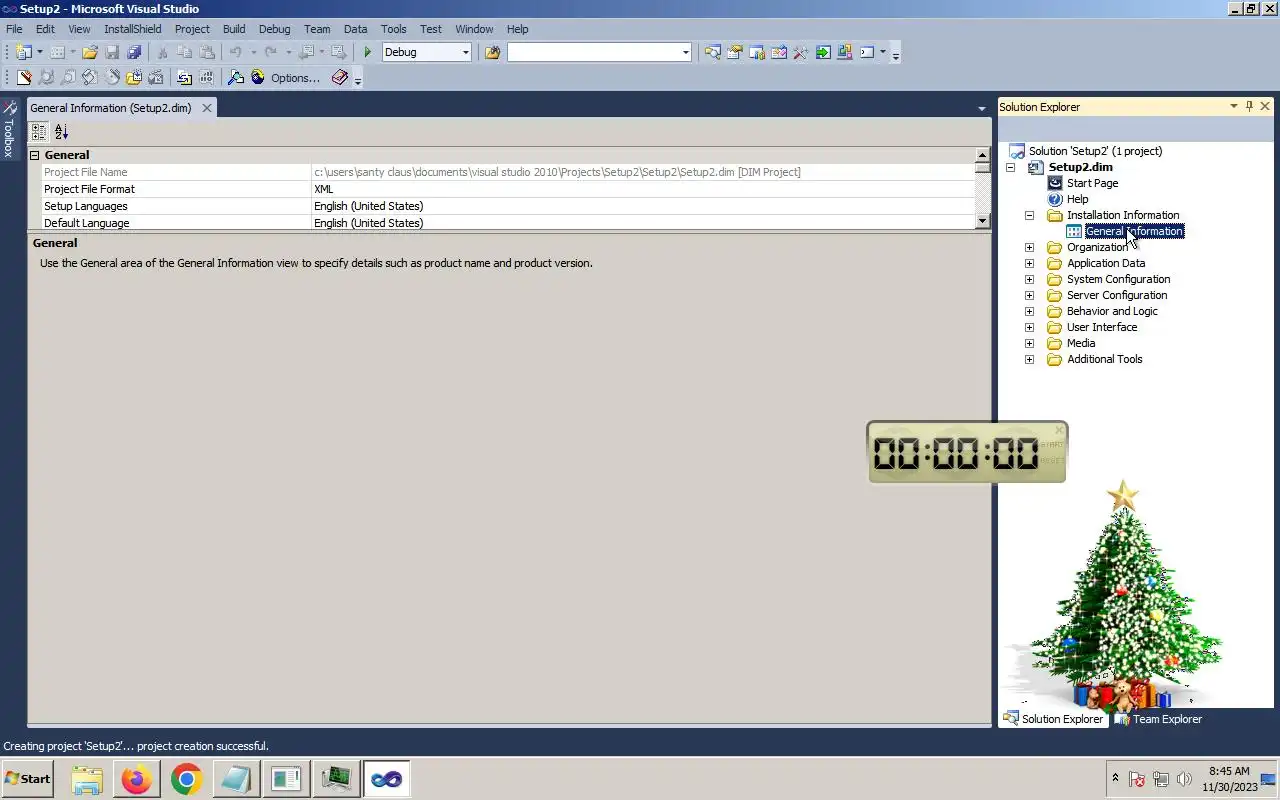Image resolution: width=1280 pixels, height=800 pixels.
Task: Pin the Solution Explorer panel with auto-hide icon
Action: [1249, 106]
